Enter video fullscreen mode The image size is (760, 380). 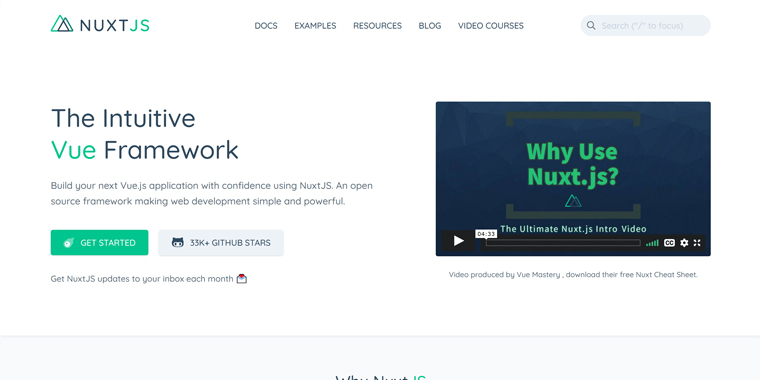[697, 243]
